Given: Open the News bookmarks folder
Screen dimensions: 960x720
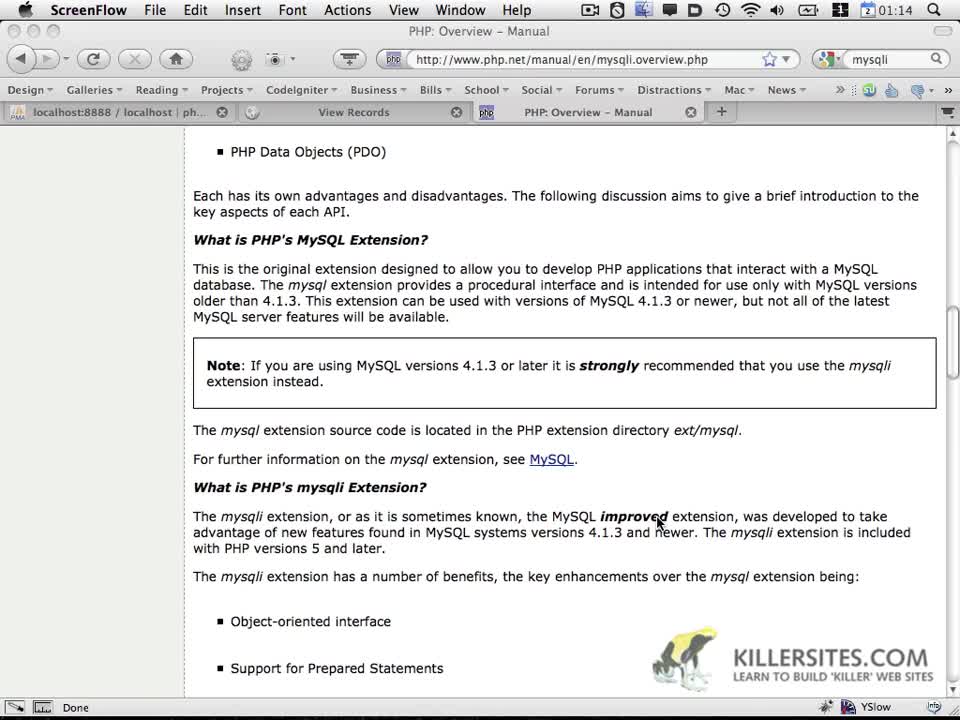Looking at the screenshot, I should coord(786,90).
